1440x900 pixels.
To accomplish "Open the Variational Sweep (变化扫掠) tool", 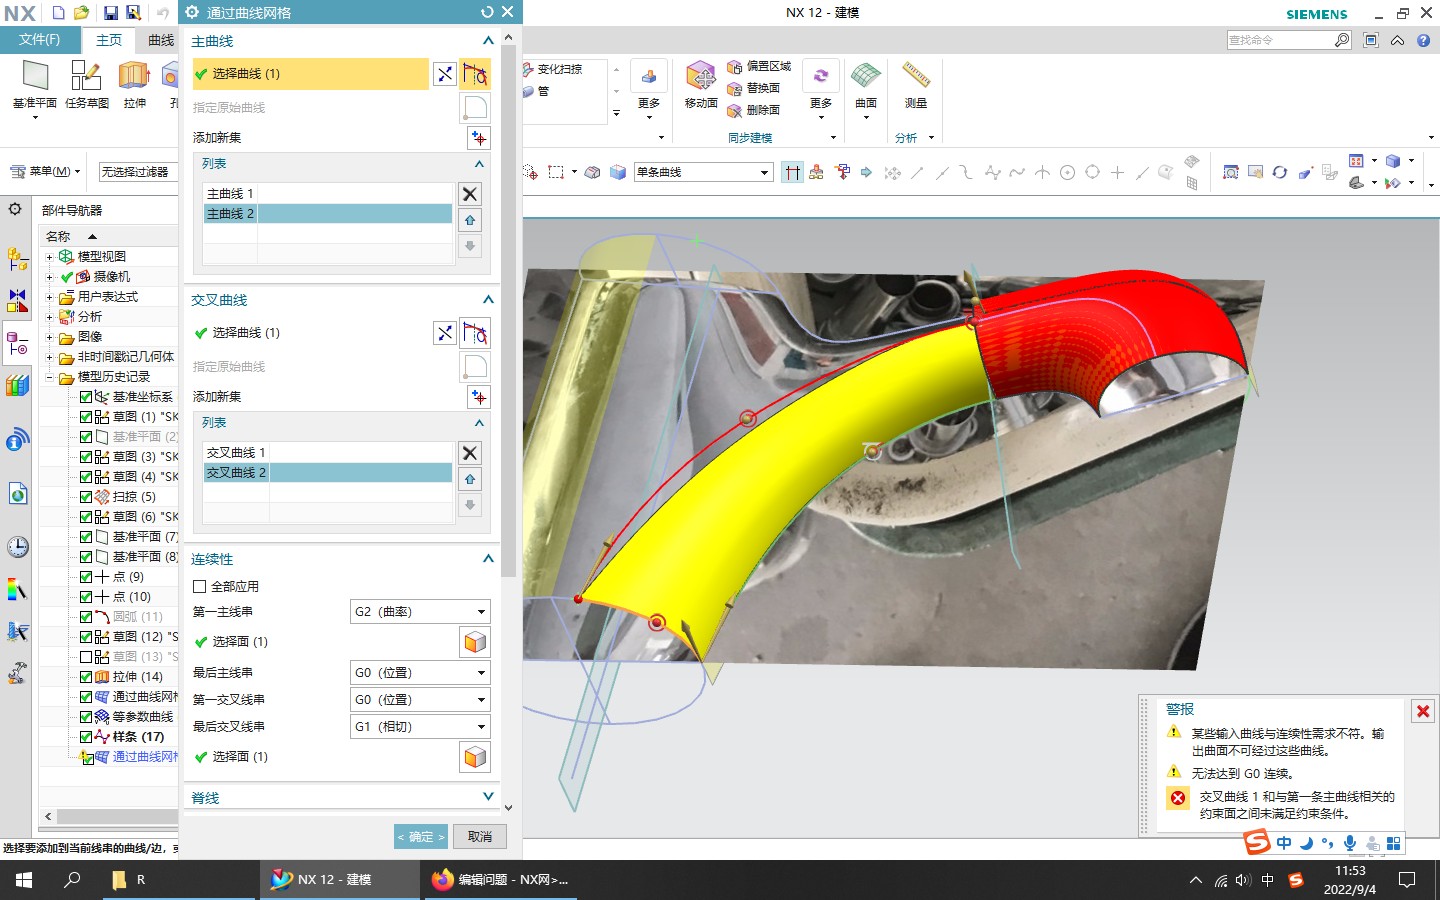I will 553,69.
